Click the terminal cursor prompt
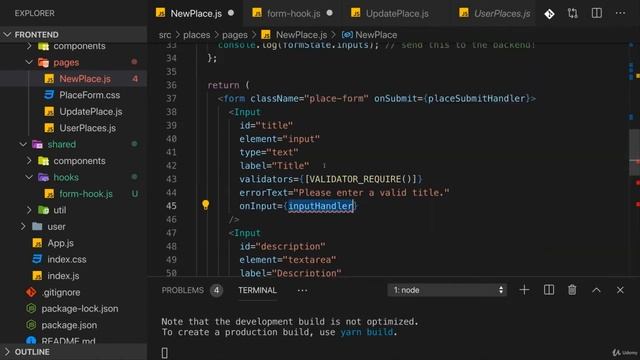The image size is (640, 360). point(164,353)
